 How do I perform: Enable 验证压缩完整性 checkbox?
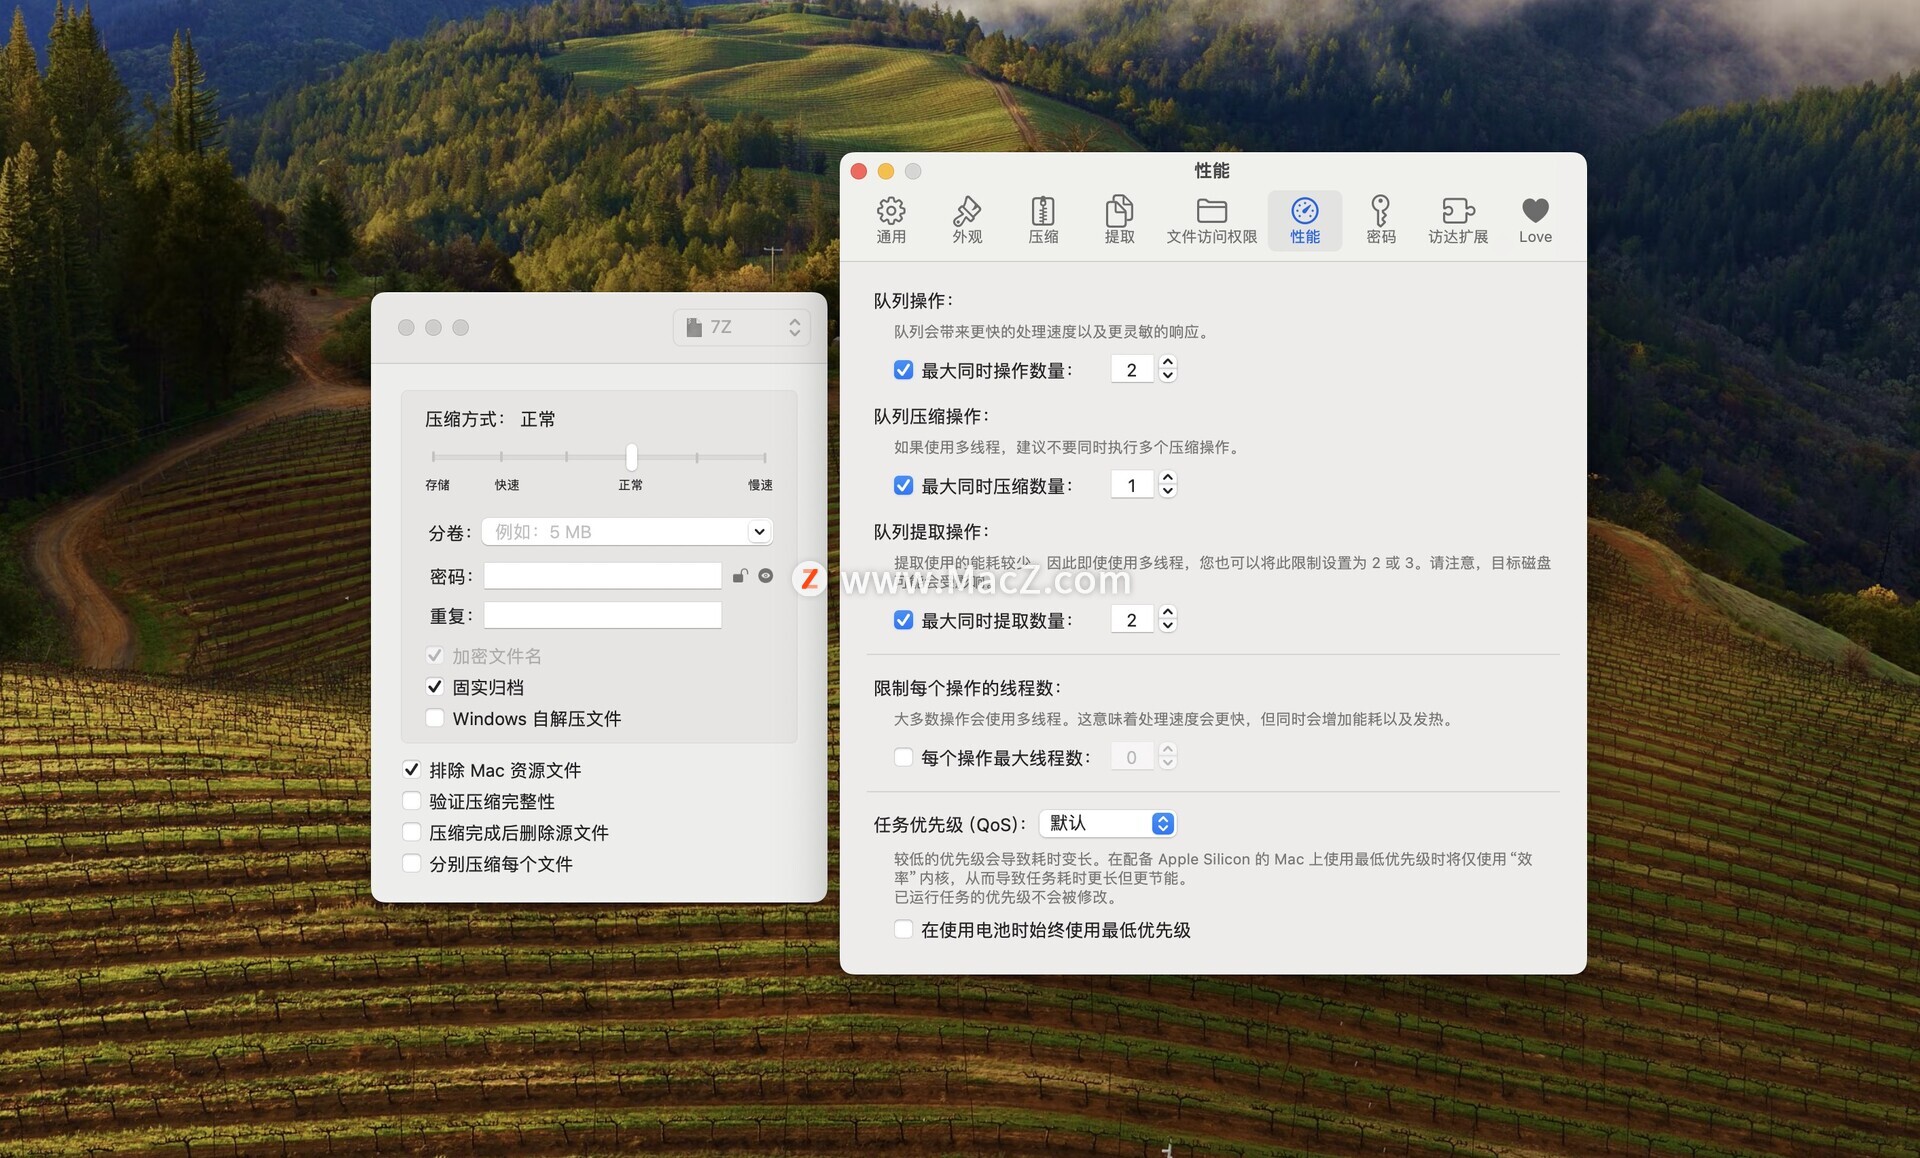(x=411, y=801)
